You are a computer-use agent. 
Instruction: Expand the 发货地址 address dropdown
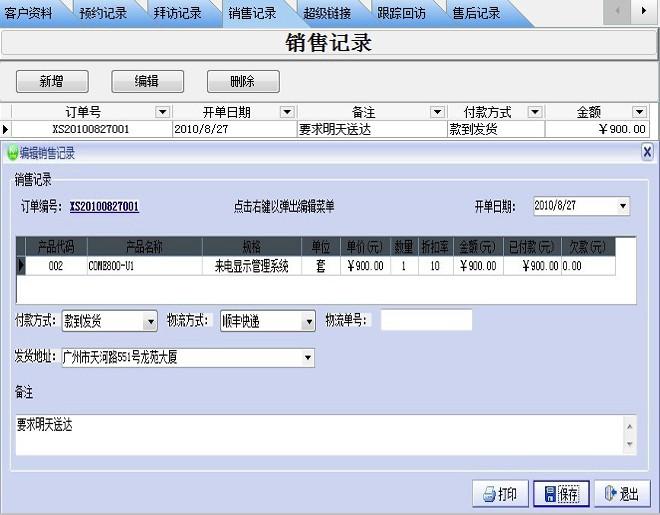tap(307, 357)
